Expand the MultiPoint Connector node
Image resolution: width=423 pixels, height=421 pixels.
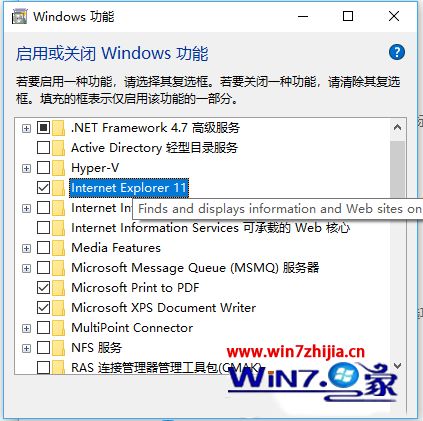[26, 328]
